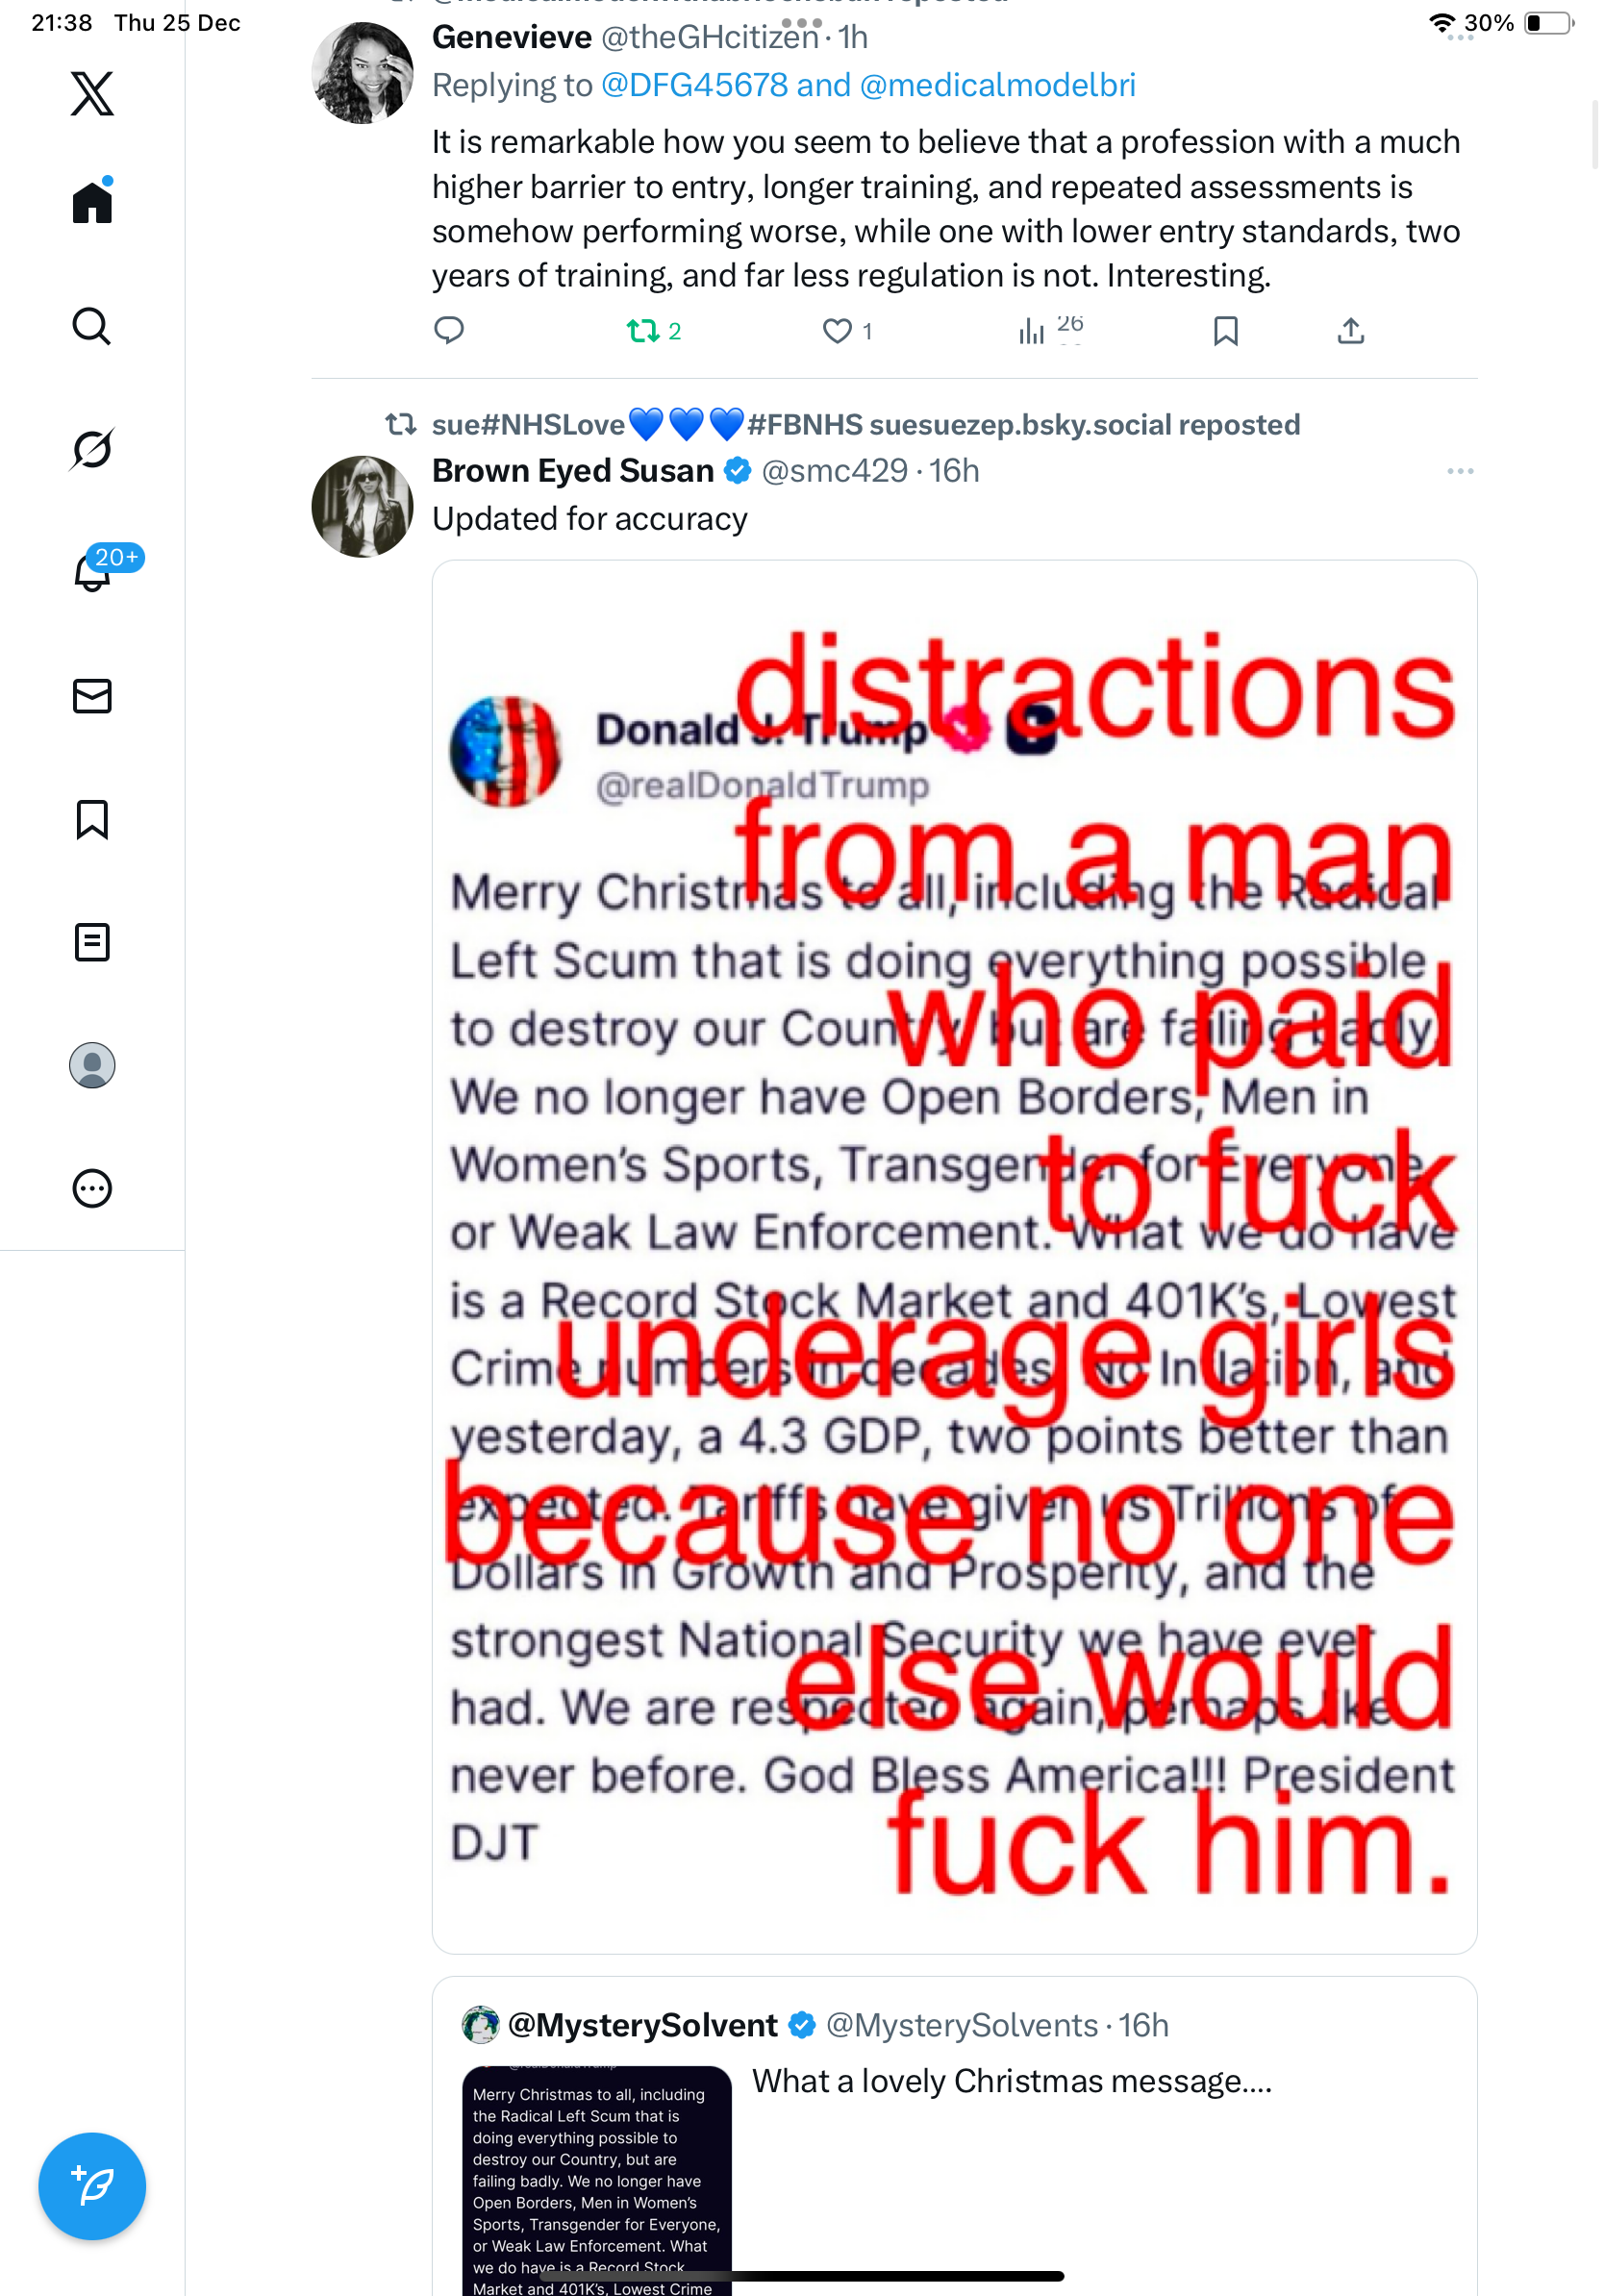
Task: Open more options on Brown Eyed Susan's post
Action: click(1459, 471)
